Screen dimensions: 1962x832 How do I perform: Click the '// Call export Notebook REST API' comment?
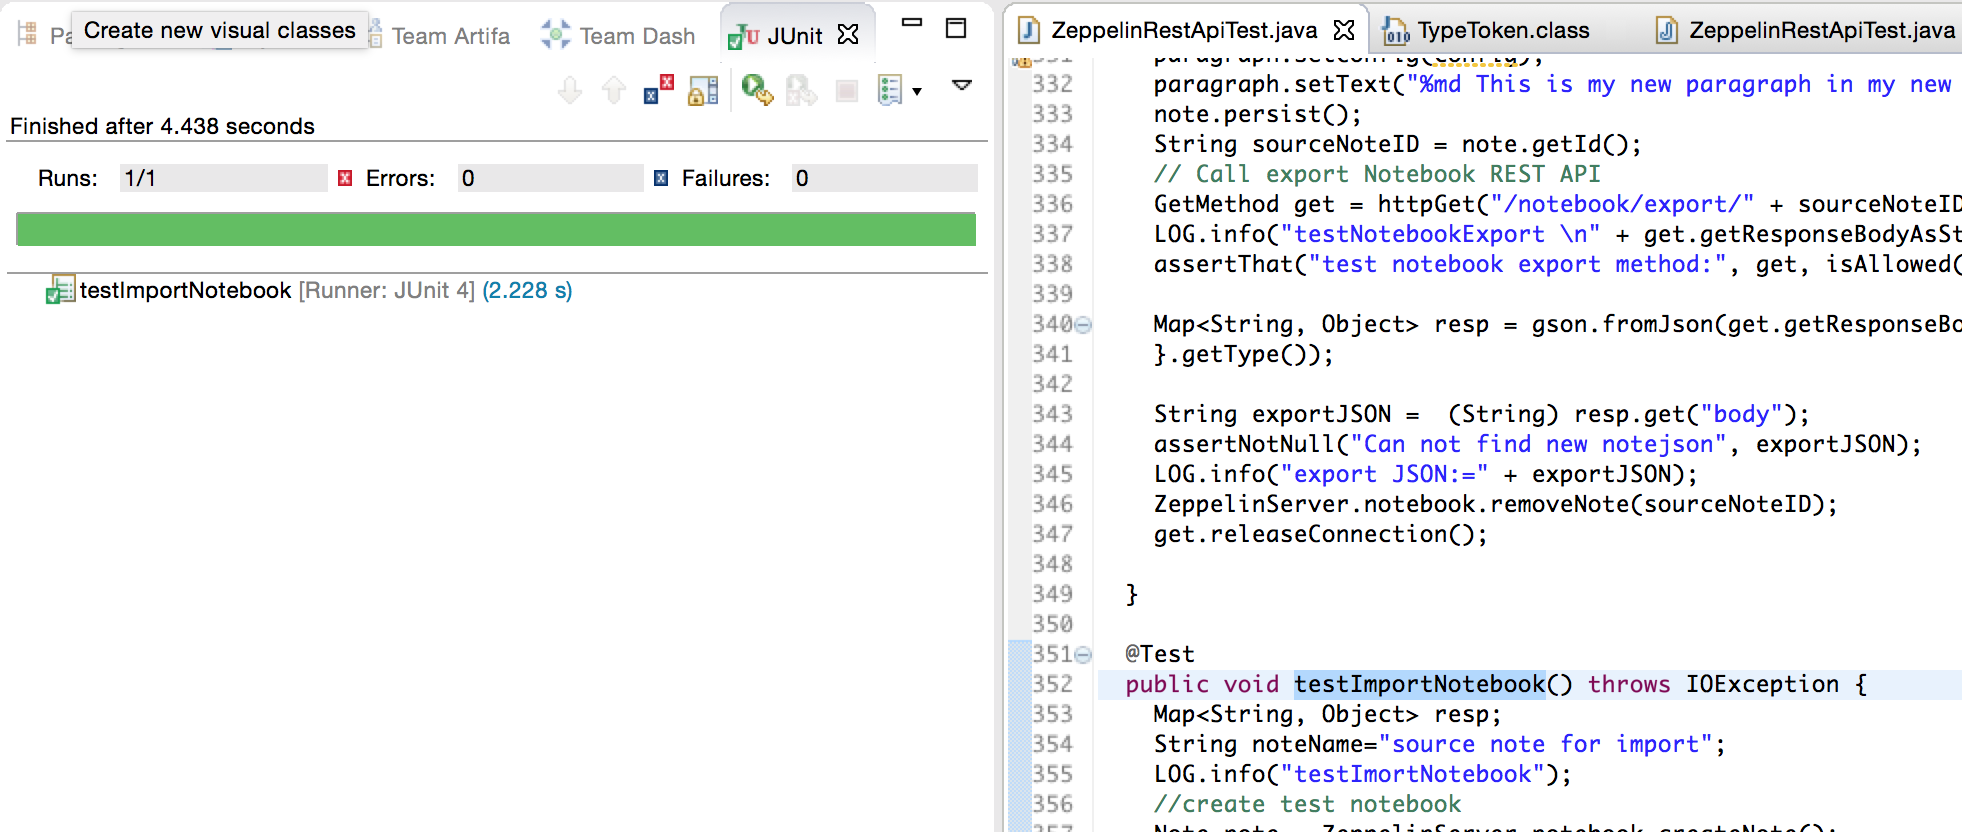(x=1377, y=174)
